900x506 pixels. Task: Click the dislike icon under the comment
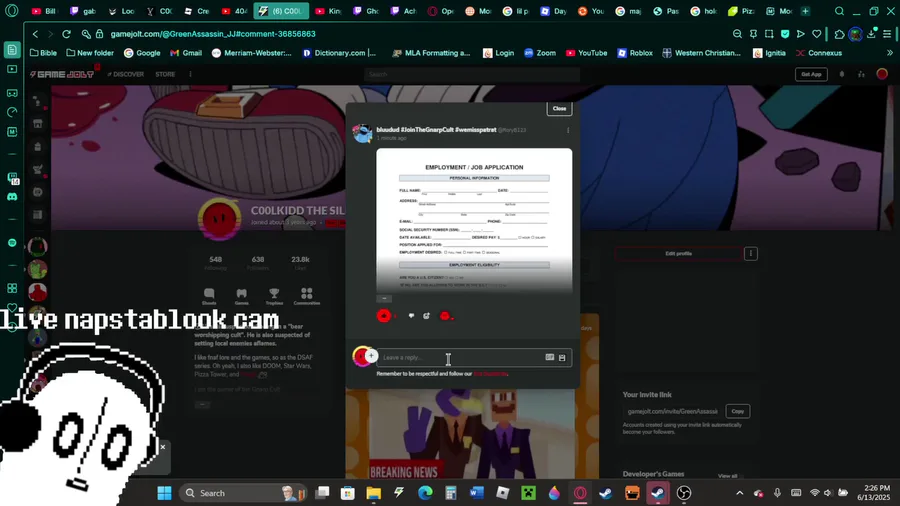[x=411, y=316]
